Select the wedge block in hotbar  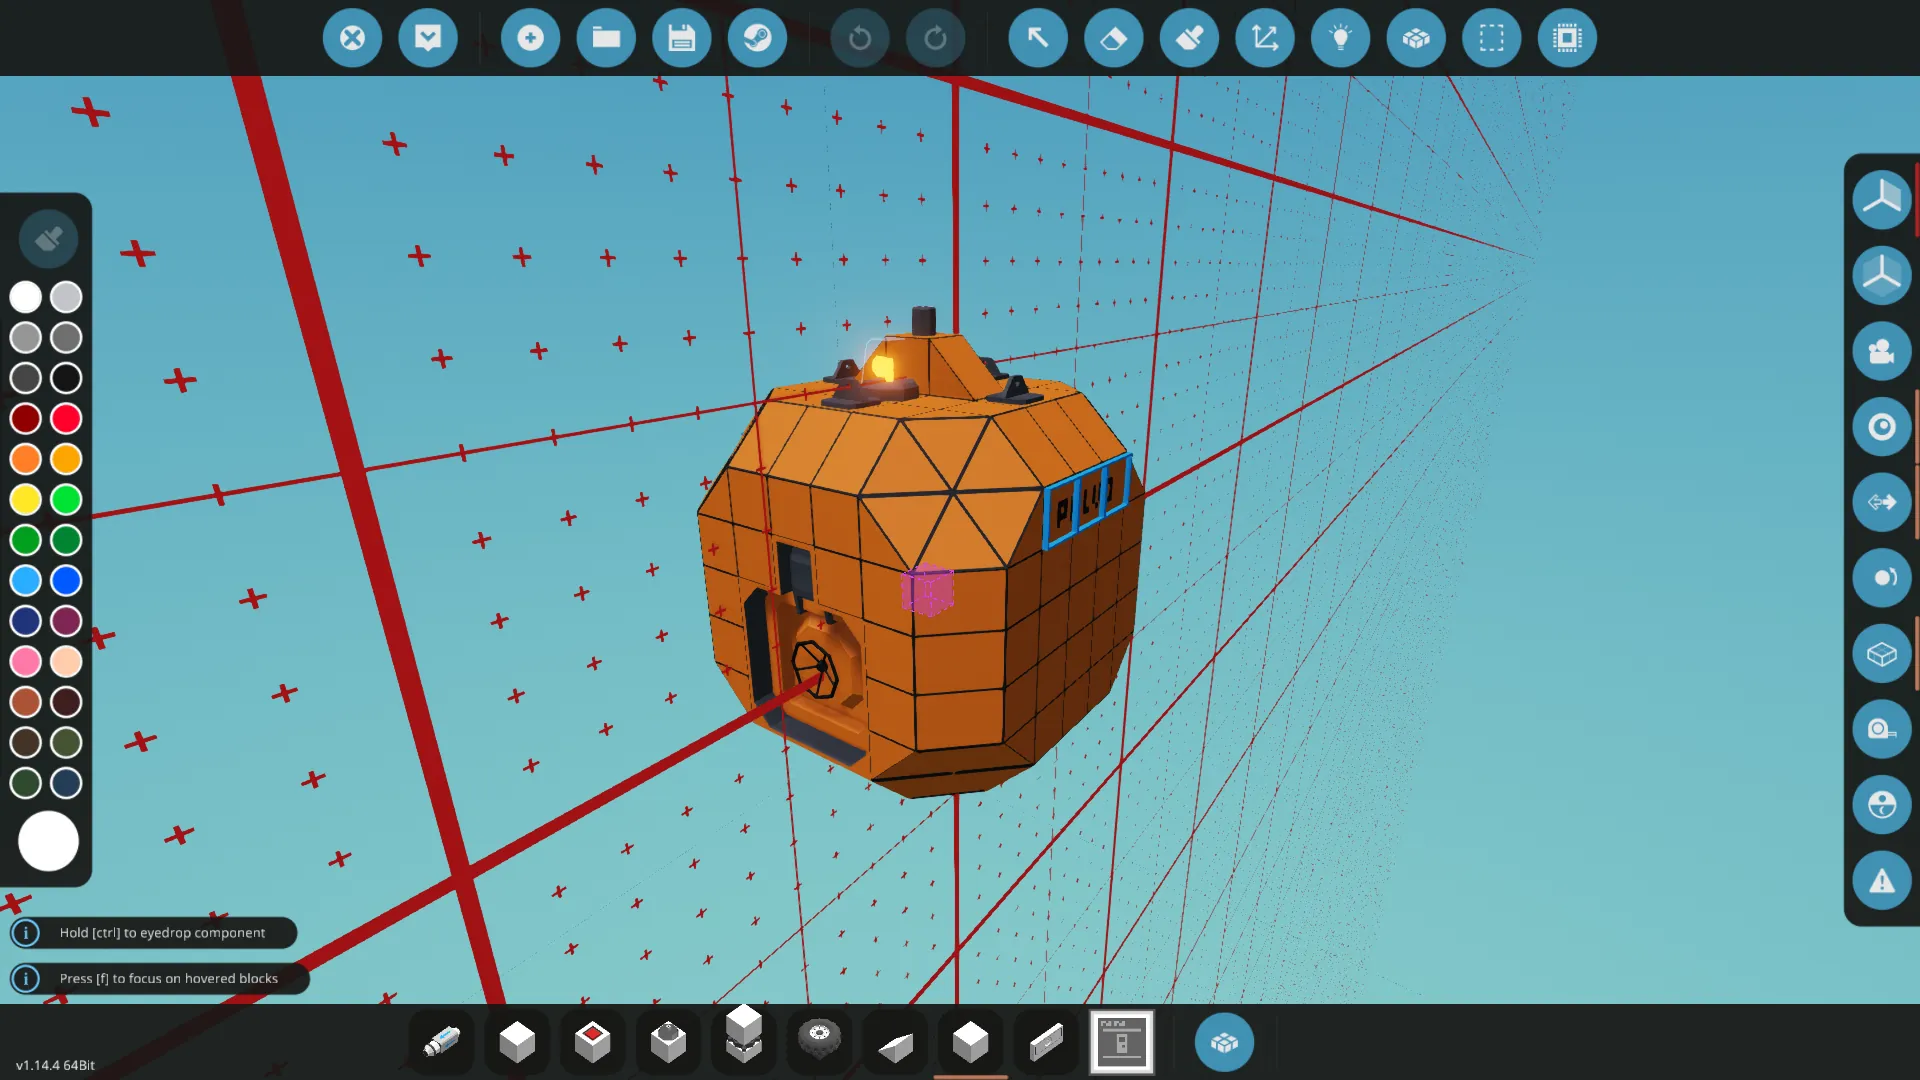click(x=895, y=1044)
